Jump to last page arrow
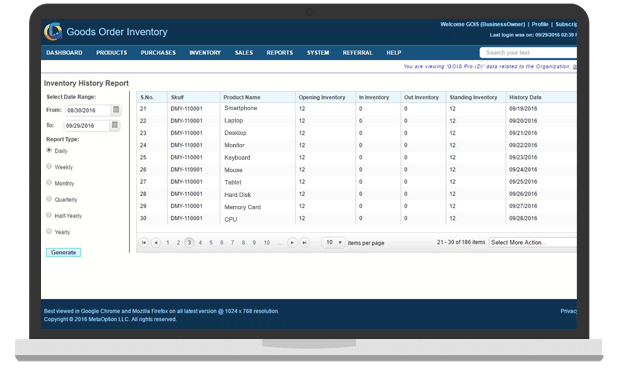Viewport: 618px width, 376px height. pyautogui.click(x=304, y=242)
